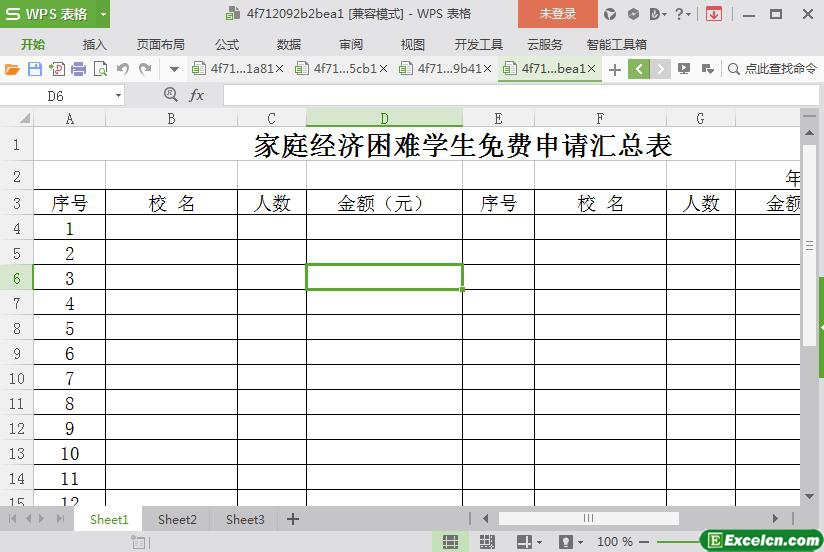The image size is (824, 552).
Task: Click the horizontal scrollbar right arrow
Action: (775, 518)
